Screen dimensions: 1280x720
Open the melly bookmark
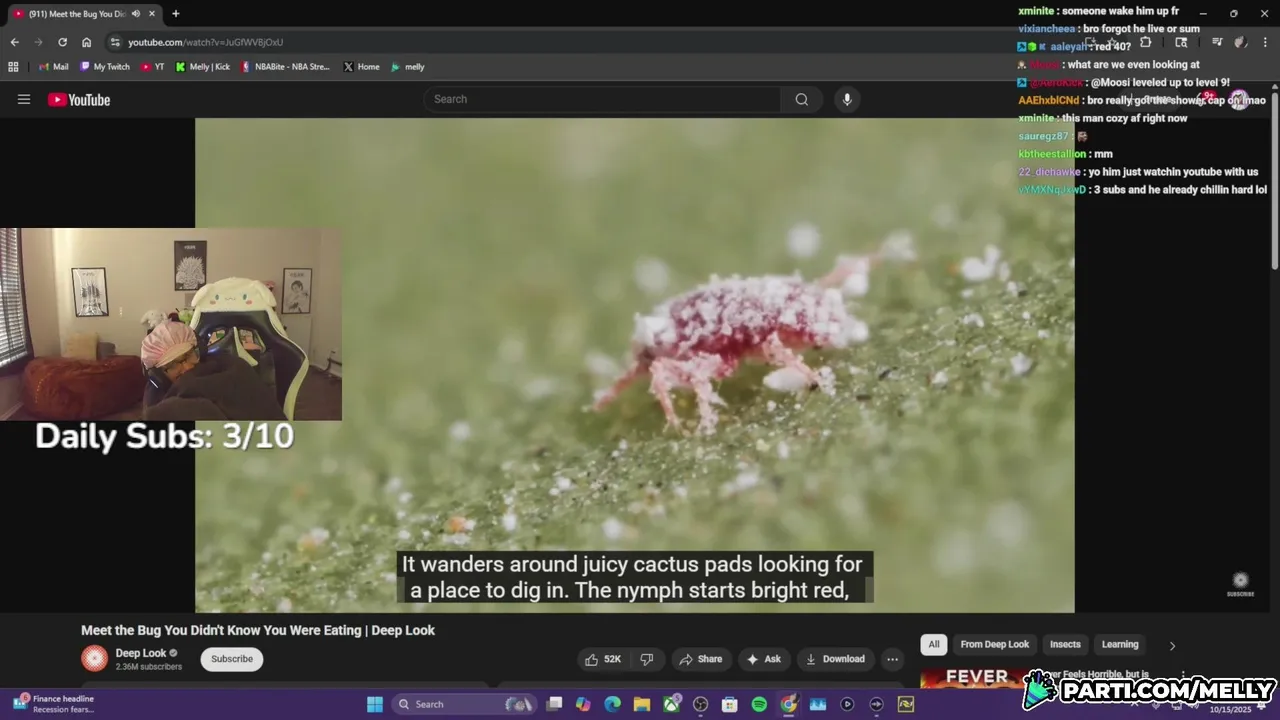408,67
